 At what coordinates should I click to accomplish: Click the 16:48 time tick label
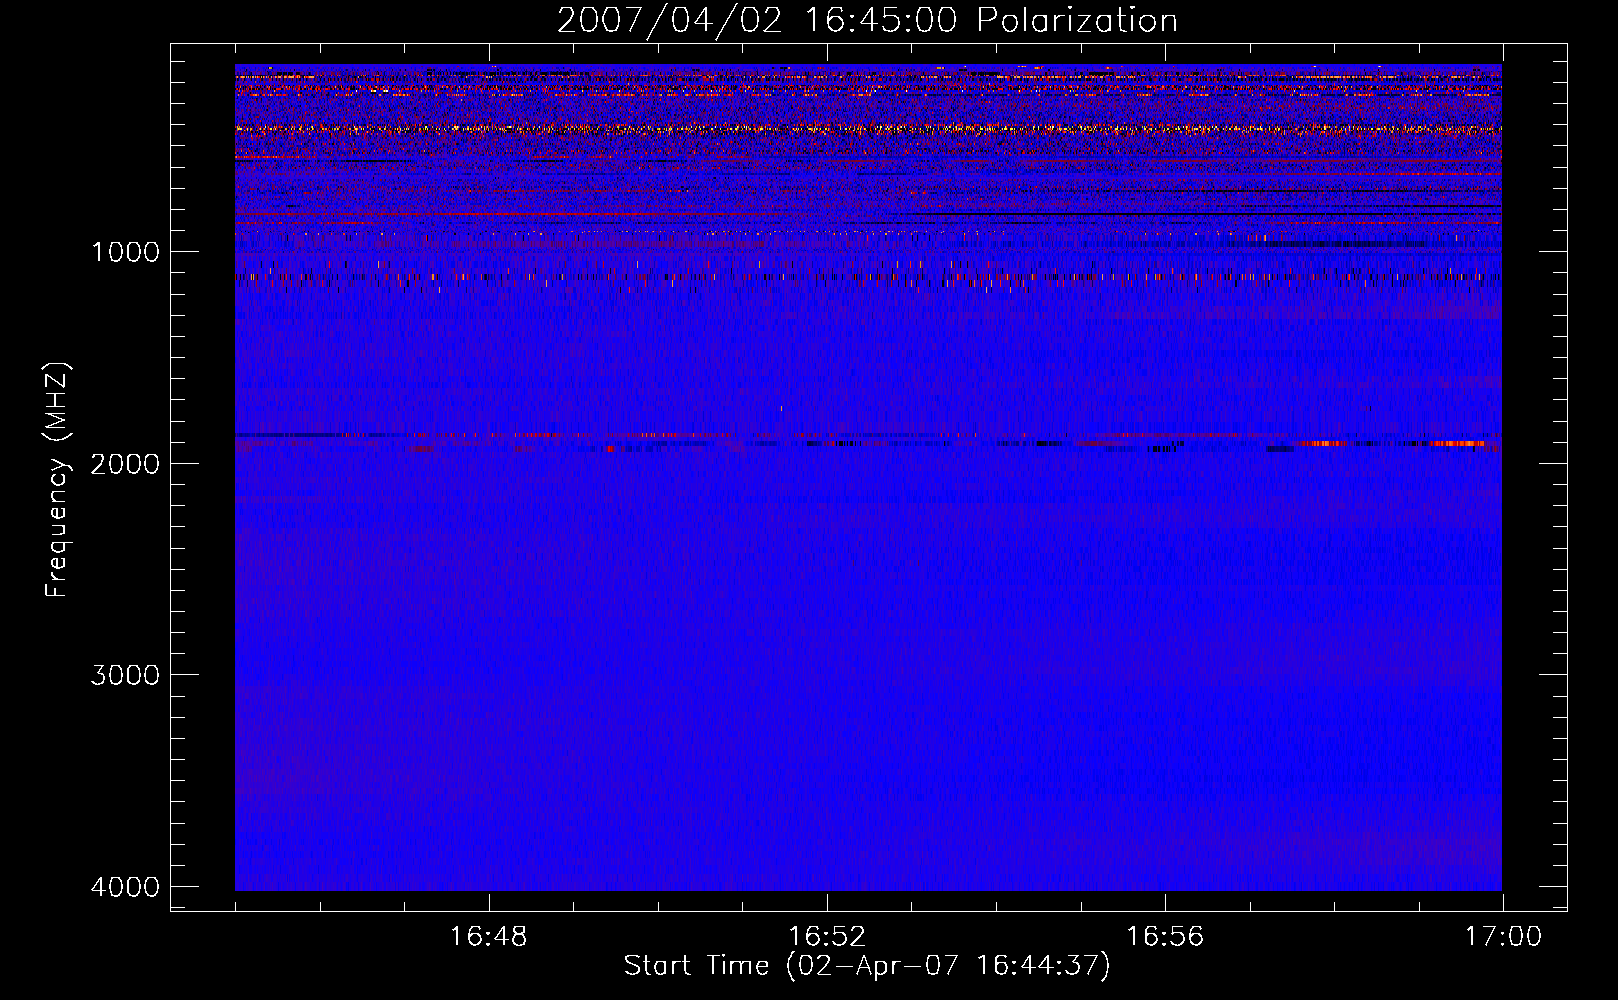point(489,937)
